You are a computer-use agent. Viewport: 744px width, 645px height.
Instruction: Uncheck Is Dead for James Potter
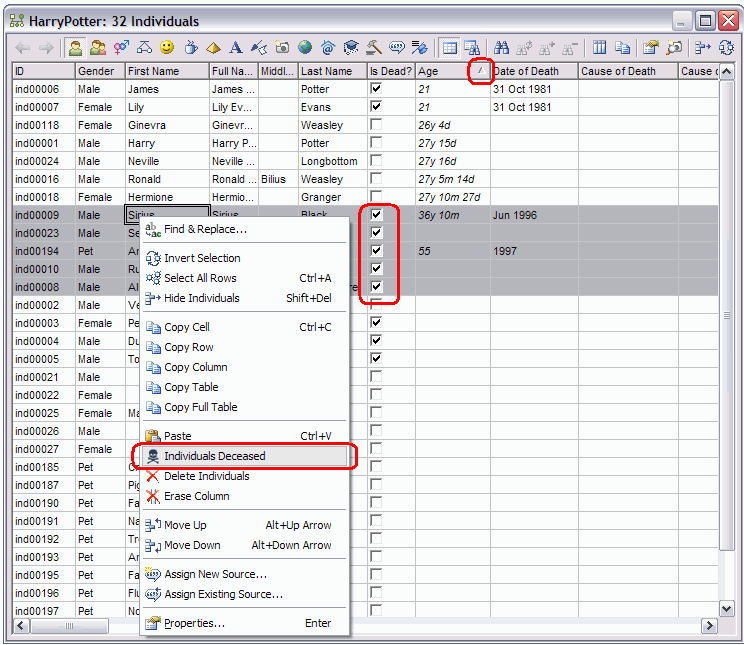(376, 89)
